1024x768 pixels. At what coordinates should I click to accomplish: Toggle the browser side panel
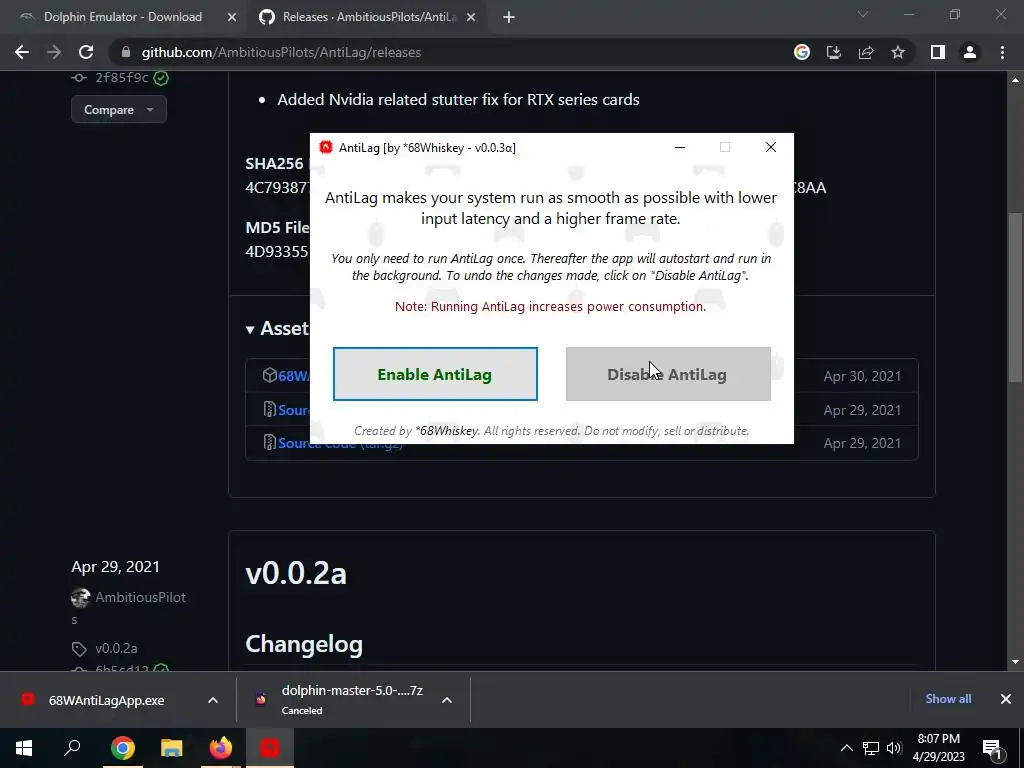tap(938, 52)
